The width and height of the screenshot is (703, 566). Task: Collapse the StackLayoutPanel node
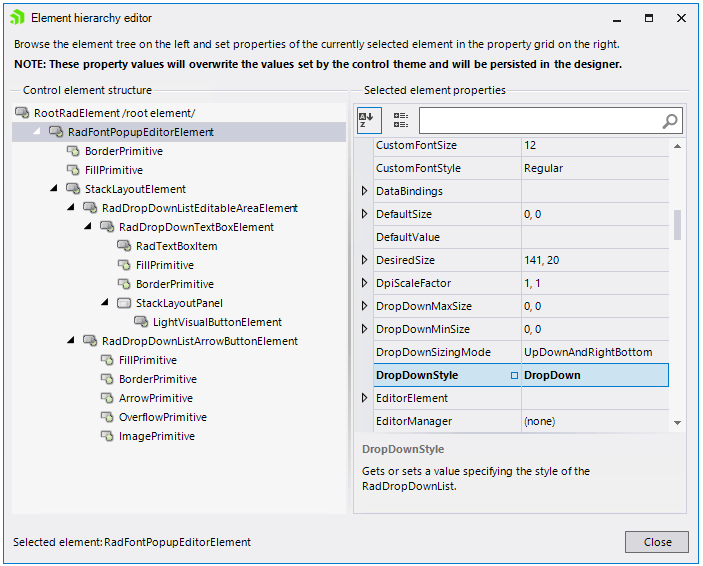[x=105, y=302]
